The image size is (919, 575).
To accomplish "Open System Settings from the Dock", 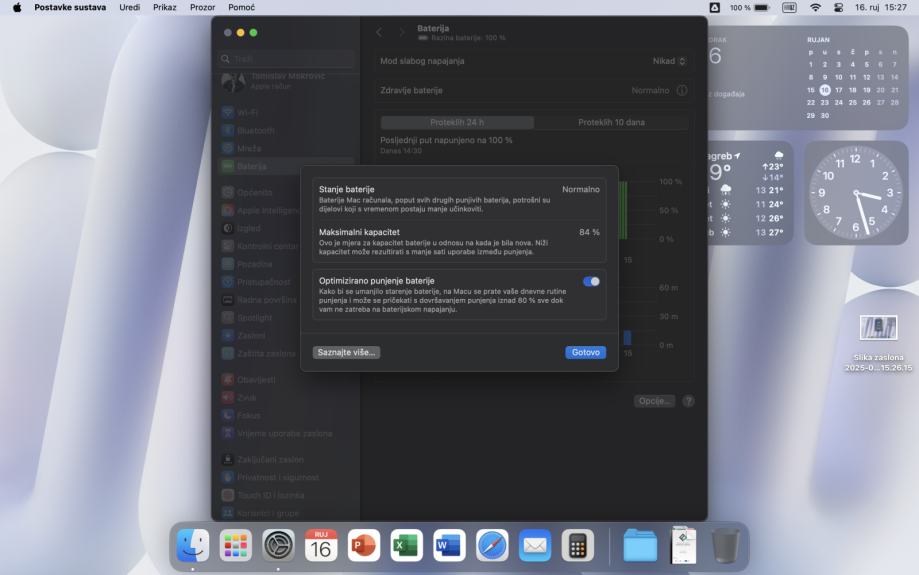I will coord(278,546).
